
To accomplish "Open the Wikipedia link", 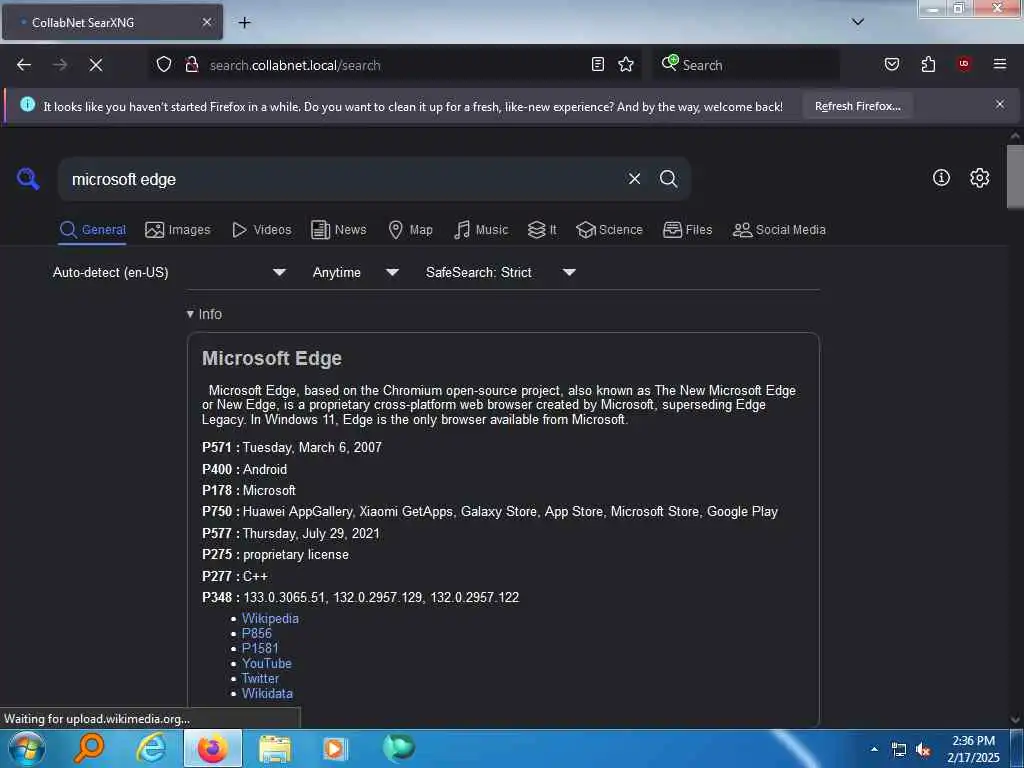I will [x=270, y=618].
